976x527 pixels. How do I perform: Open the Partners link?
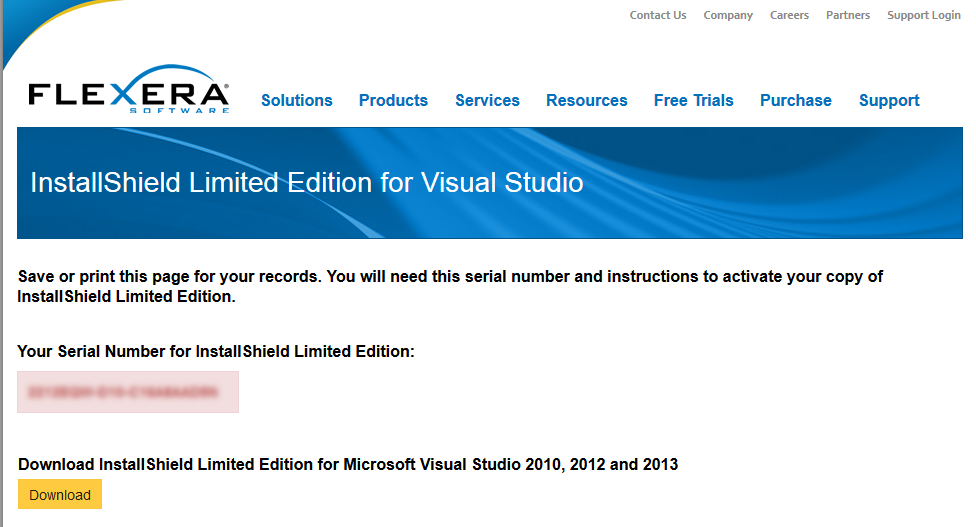pyautogui.click(x=848, y=15)
